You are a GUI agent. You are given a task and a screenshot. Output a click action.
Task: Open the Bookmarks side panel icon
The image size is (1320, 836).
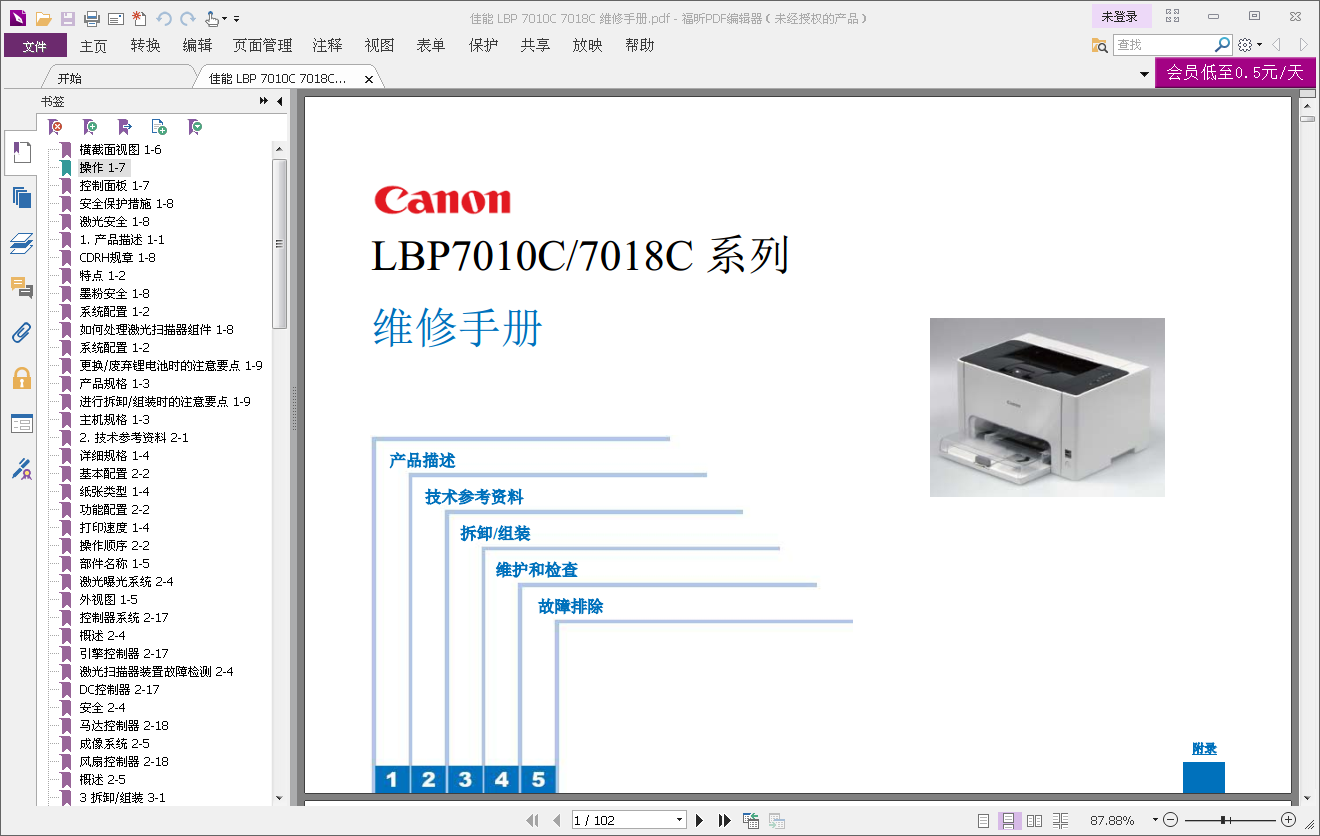click(x=21, y=153)
